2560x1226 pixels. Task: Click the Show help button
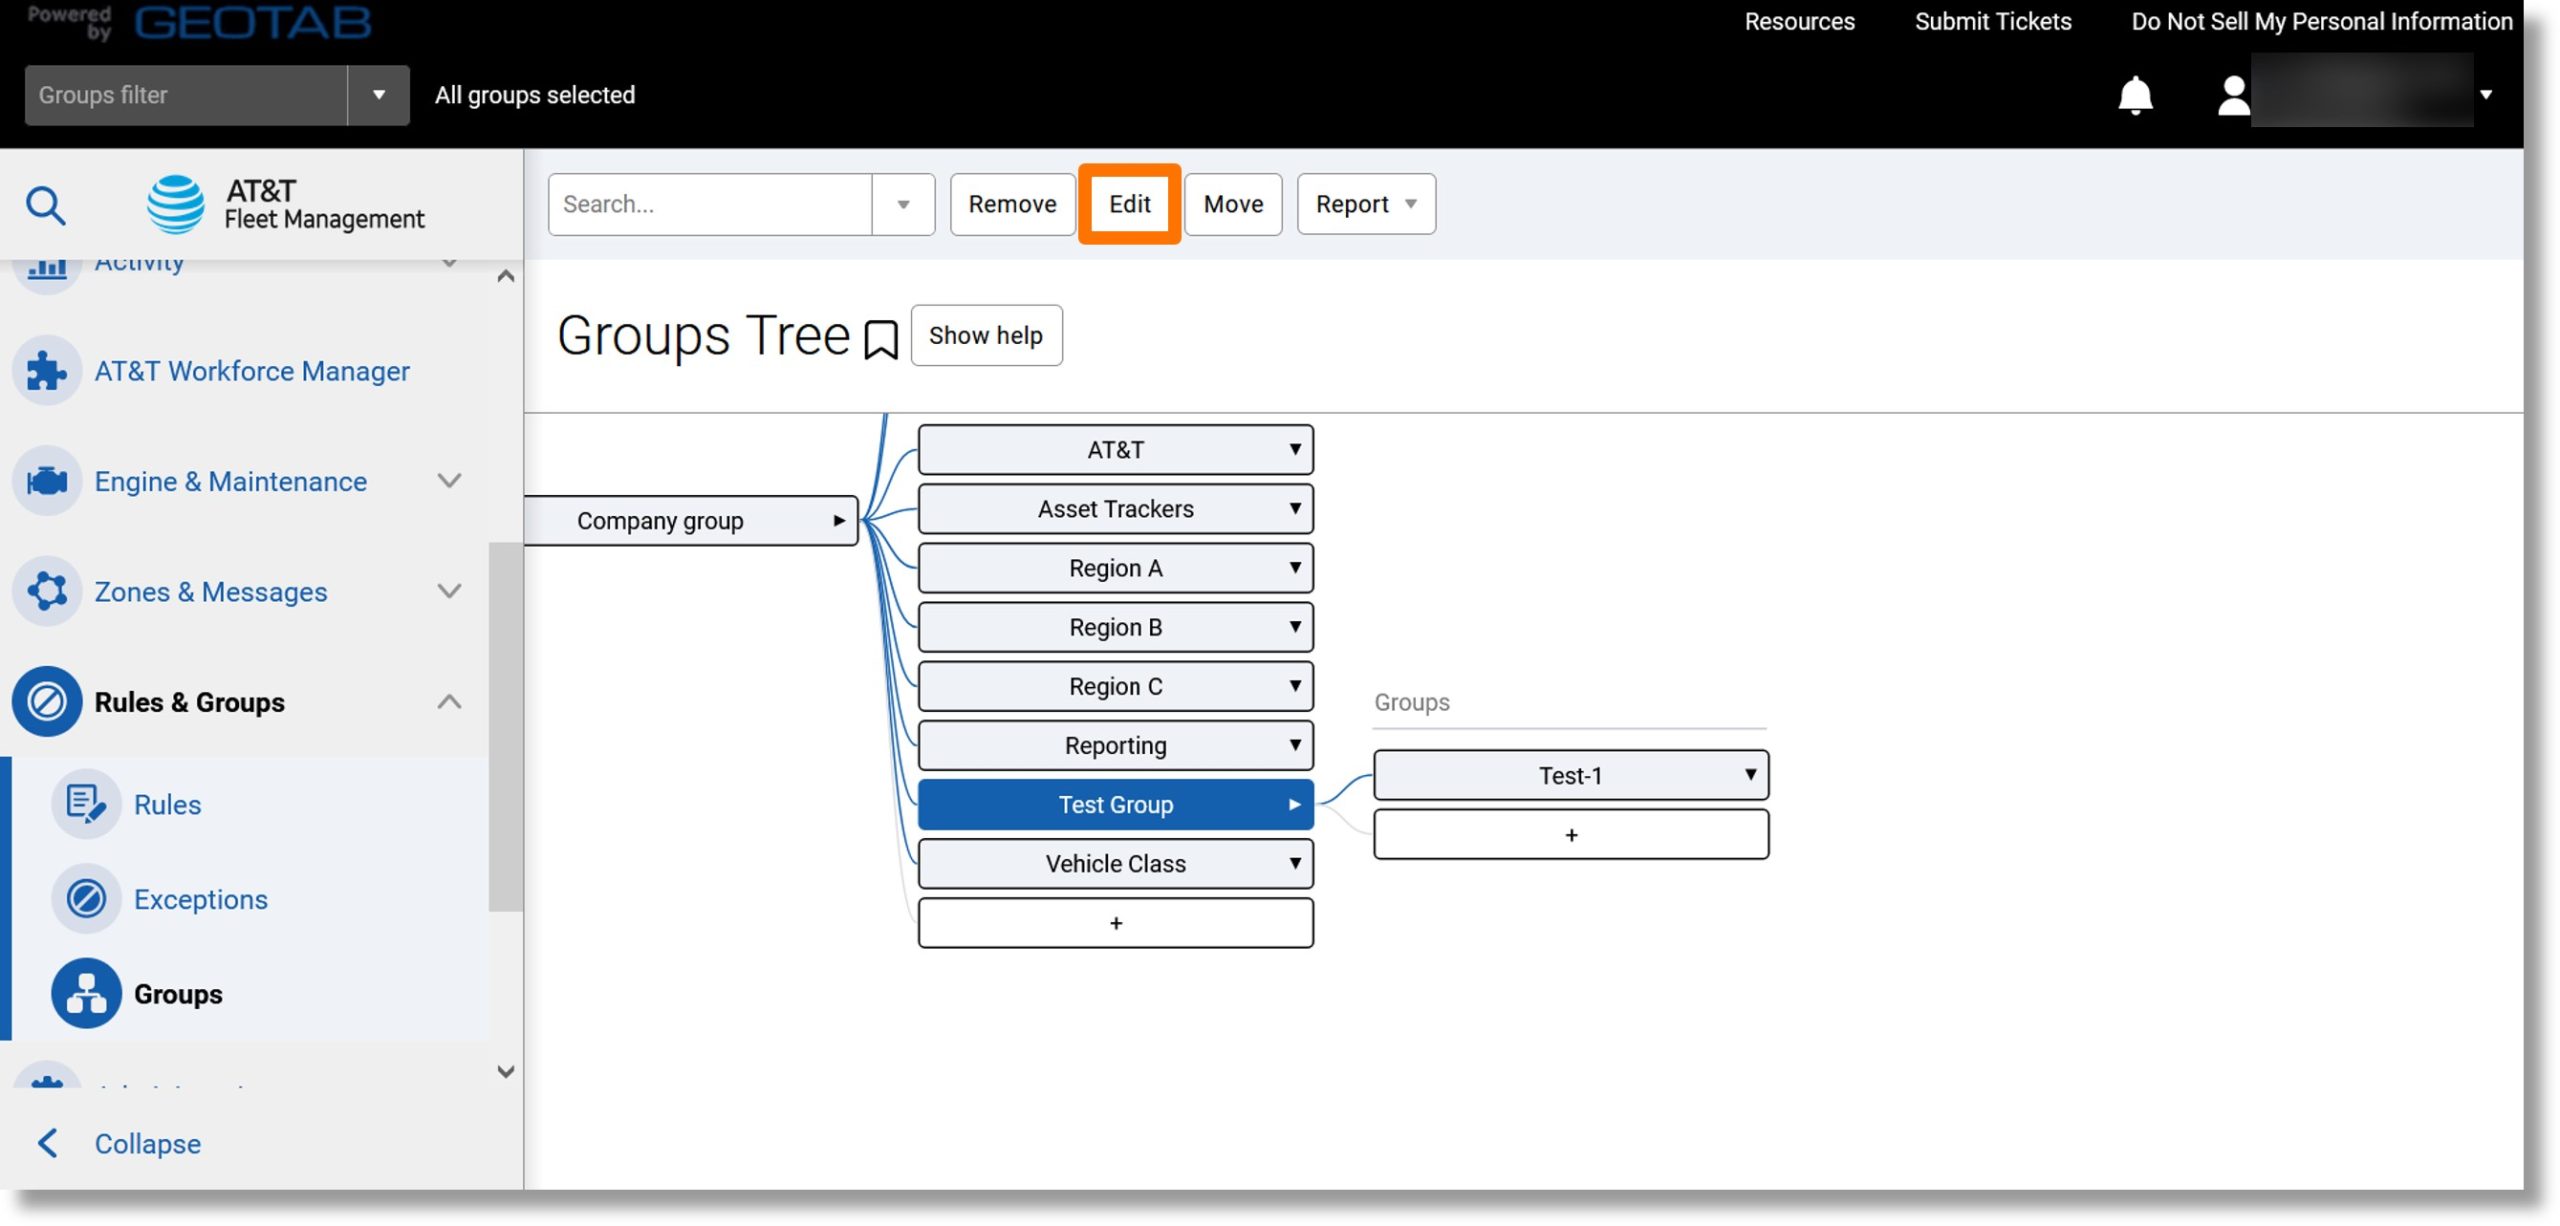986,335
